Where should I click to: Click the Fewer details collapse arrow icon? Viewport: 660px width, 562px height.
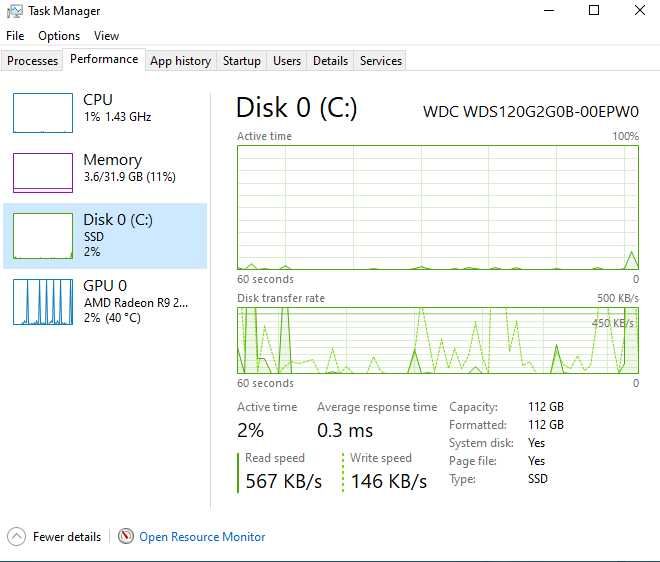tap(17, 537)
